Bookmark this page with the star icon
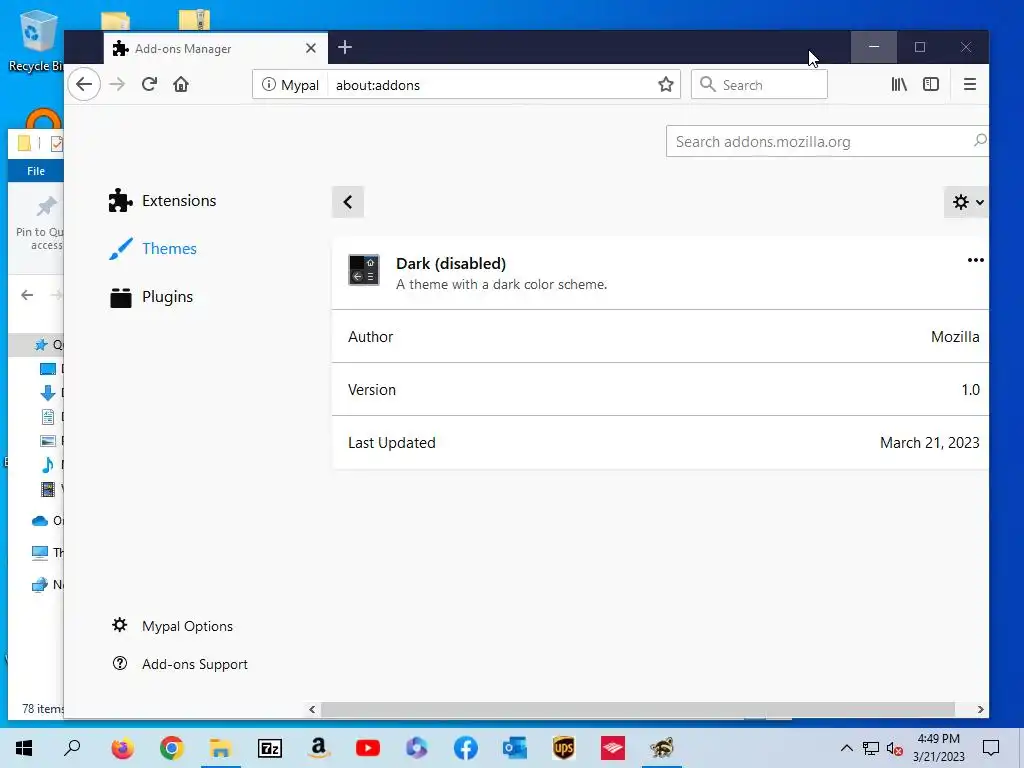The image size is (1024, 768). pyautogui.click(x=665, y=85)
